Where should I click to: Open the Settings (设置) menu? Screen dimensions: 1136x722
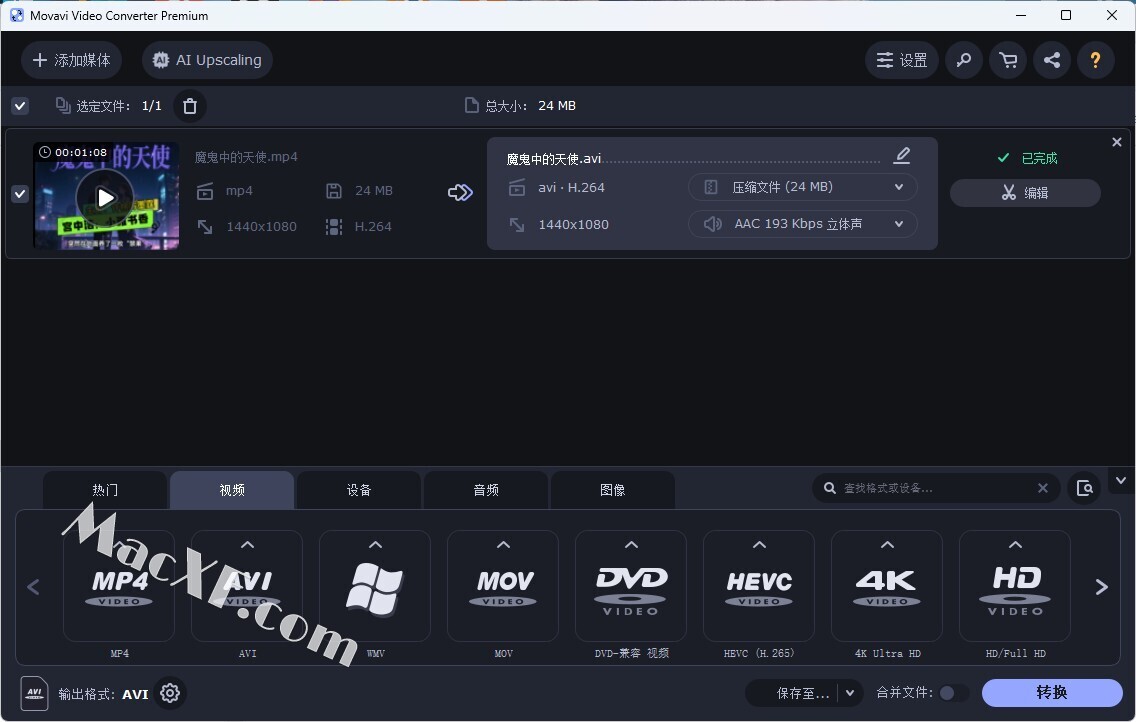[901, 60]
